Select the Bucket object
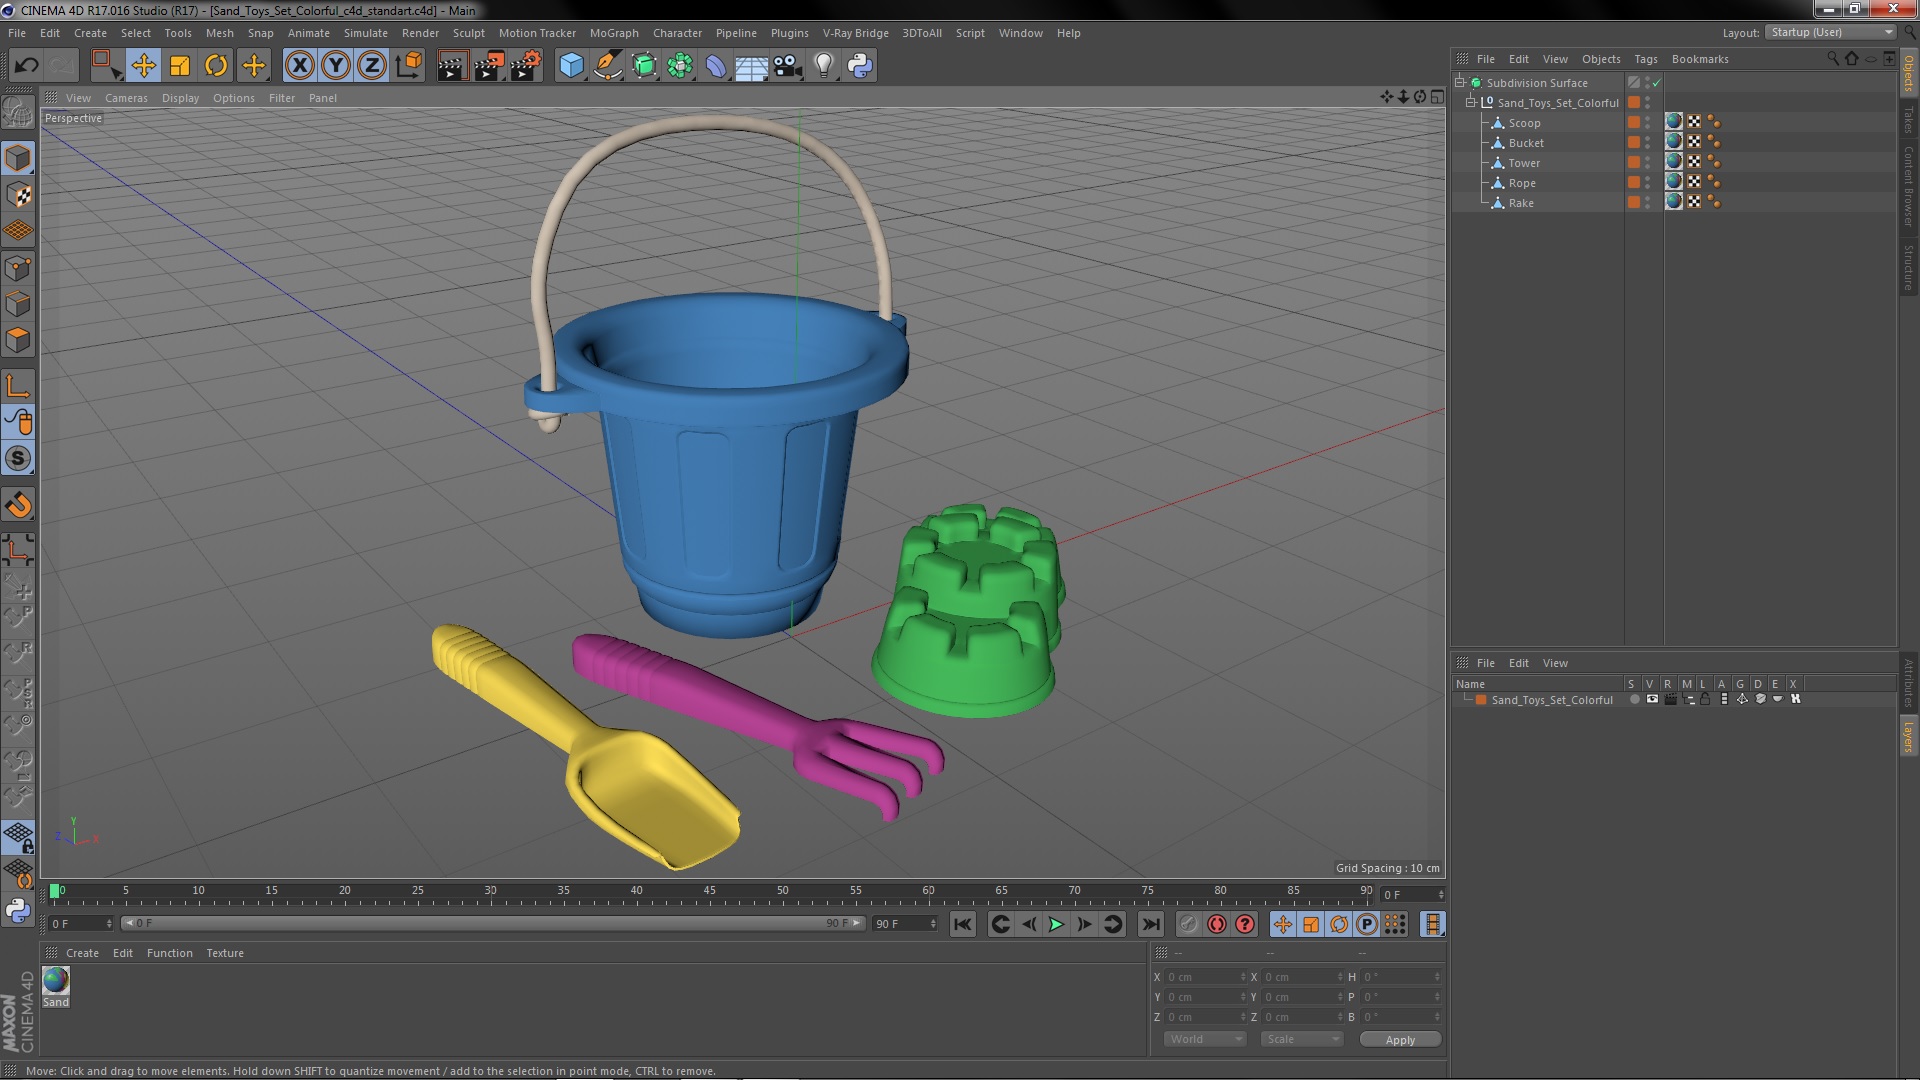Viewport: 1920px width, 1080px height. (1526, 143)
